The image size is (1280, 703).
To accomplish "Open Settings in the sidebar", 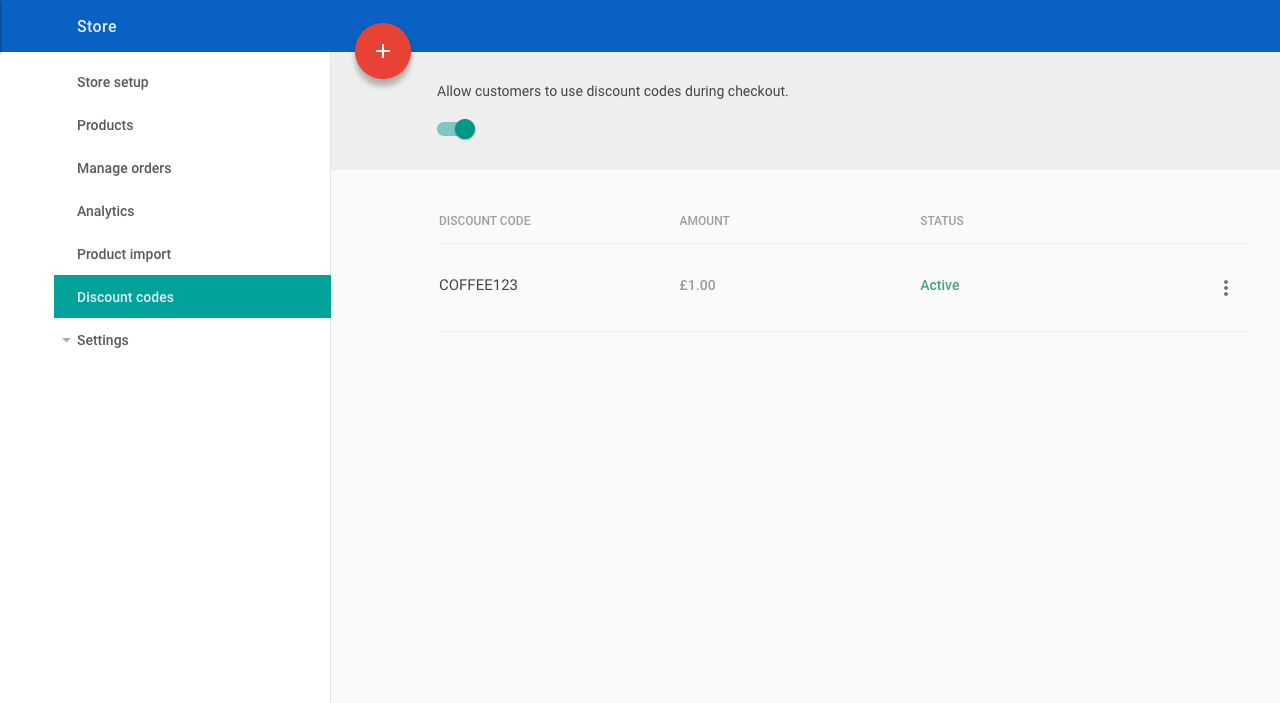I will tap(103, 340).
